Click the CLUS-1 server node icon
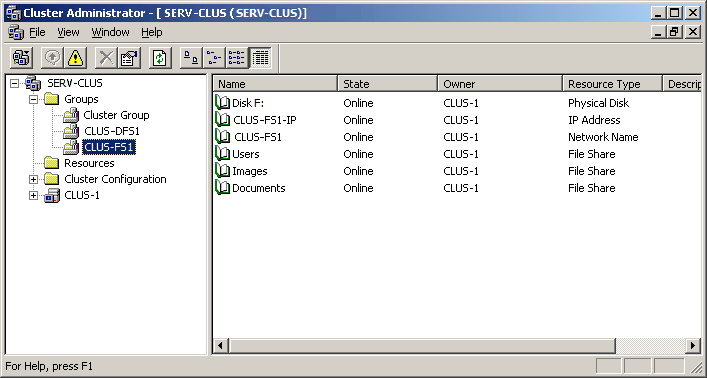Viewport: 707px width, 378px height. [x=52, y=196]
